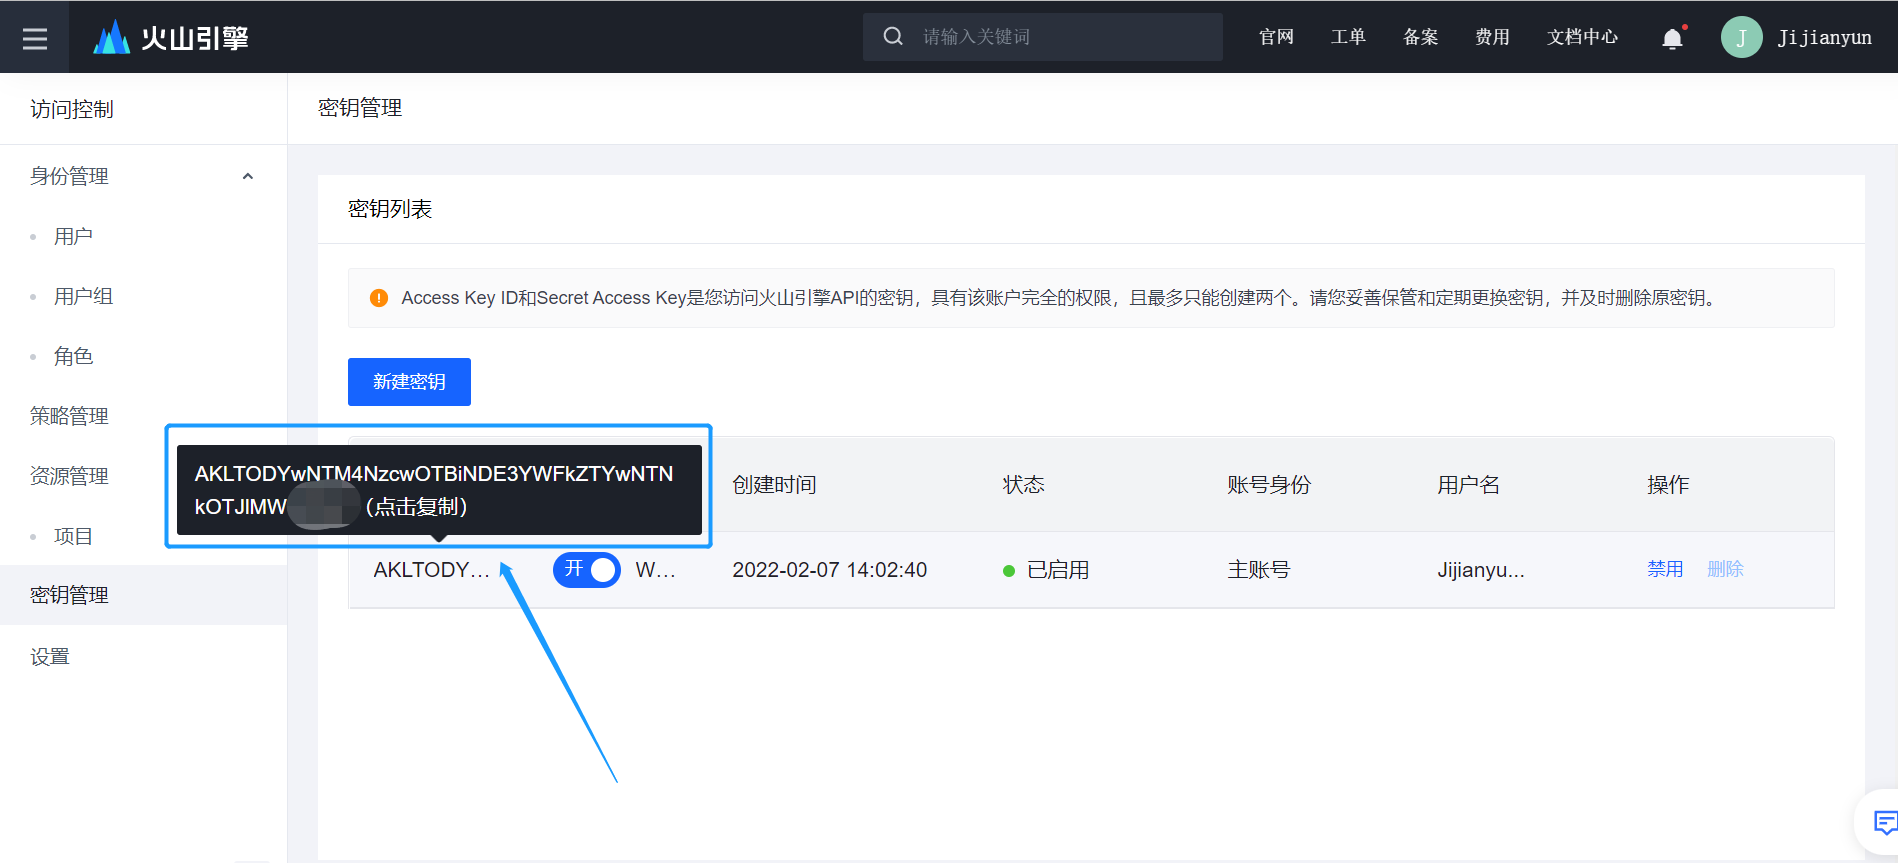Click the 访问控制 sidebar title
This screenshot has height=863, width=1898.
(x=72, y=109)
